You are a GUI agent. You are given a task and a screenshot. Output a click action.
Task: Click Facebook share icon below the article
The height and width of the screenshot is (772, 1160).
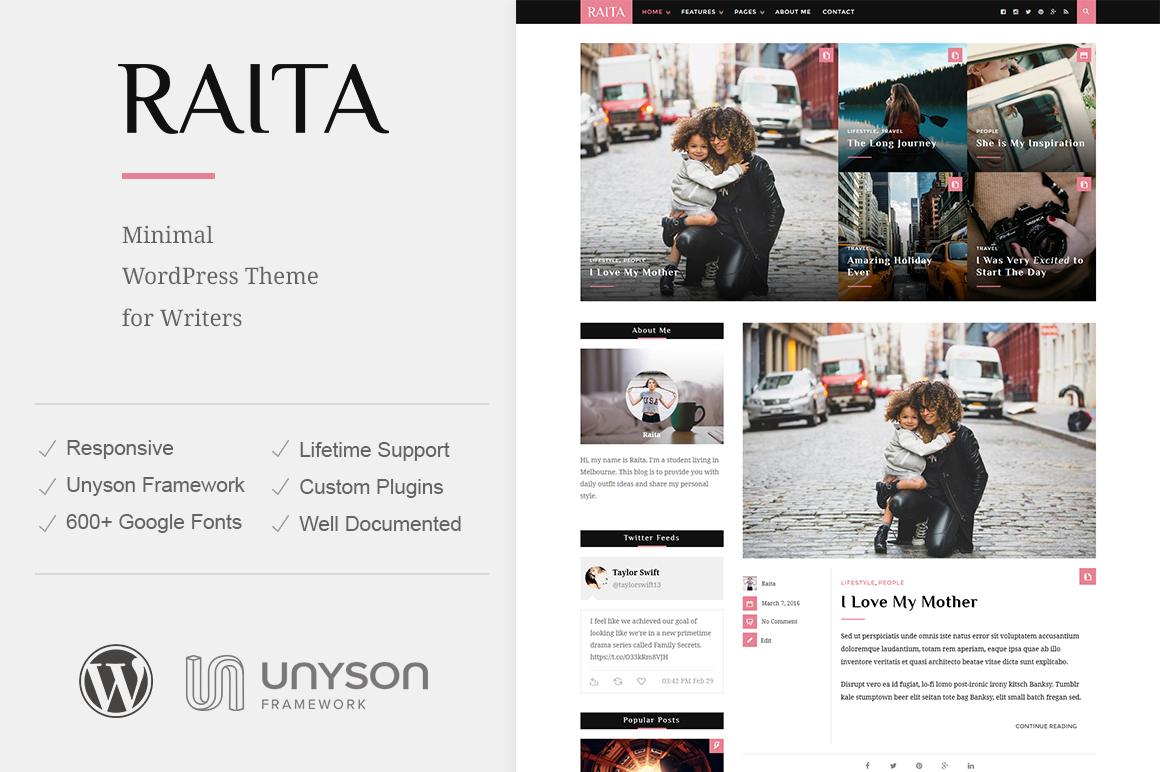point(867,766)
